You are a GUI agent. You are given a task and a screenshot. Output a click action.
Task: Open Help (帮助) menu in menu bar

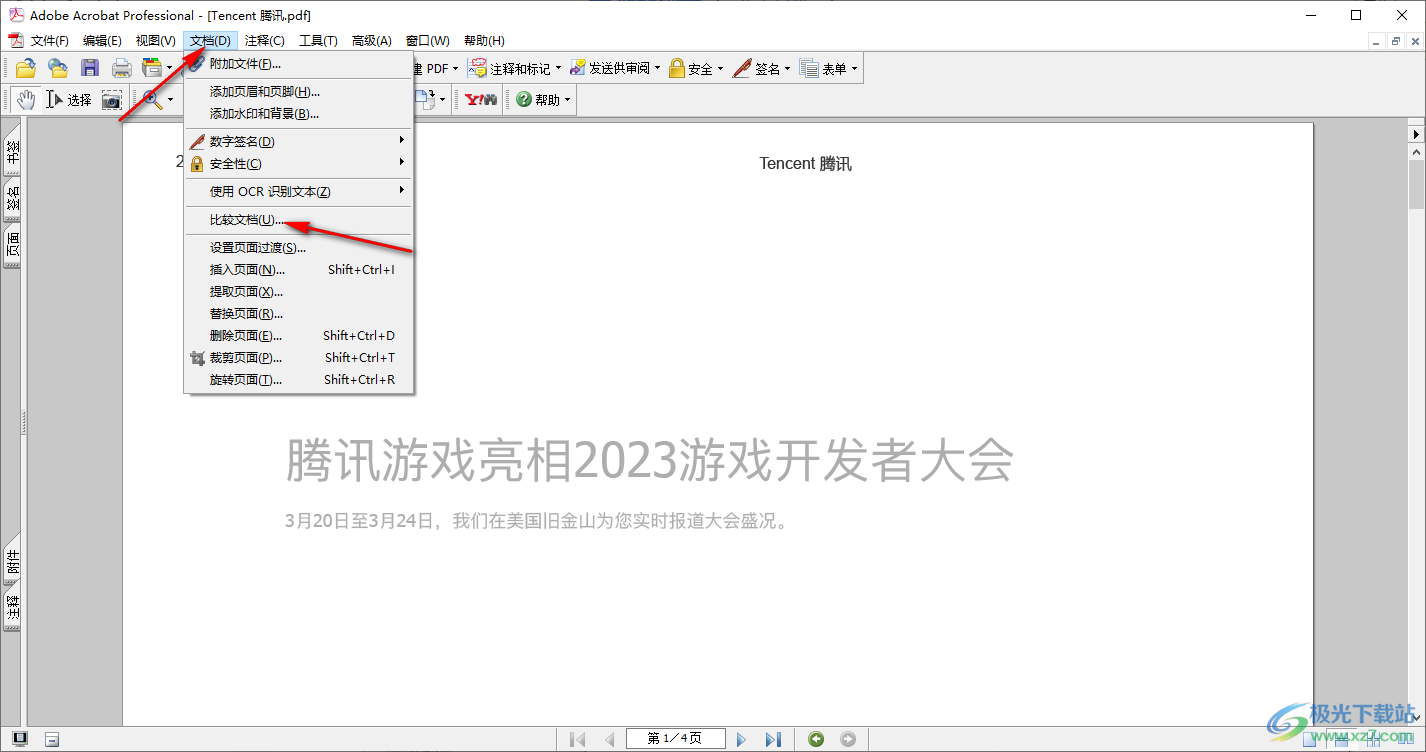click(x=484, y=41)
